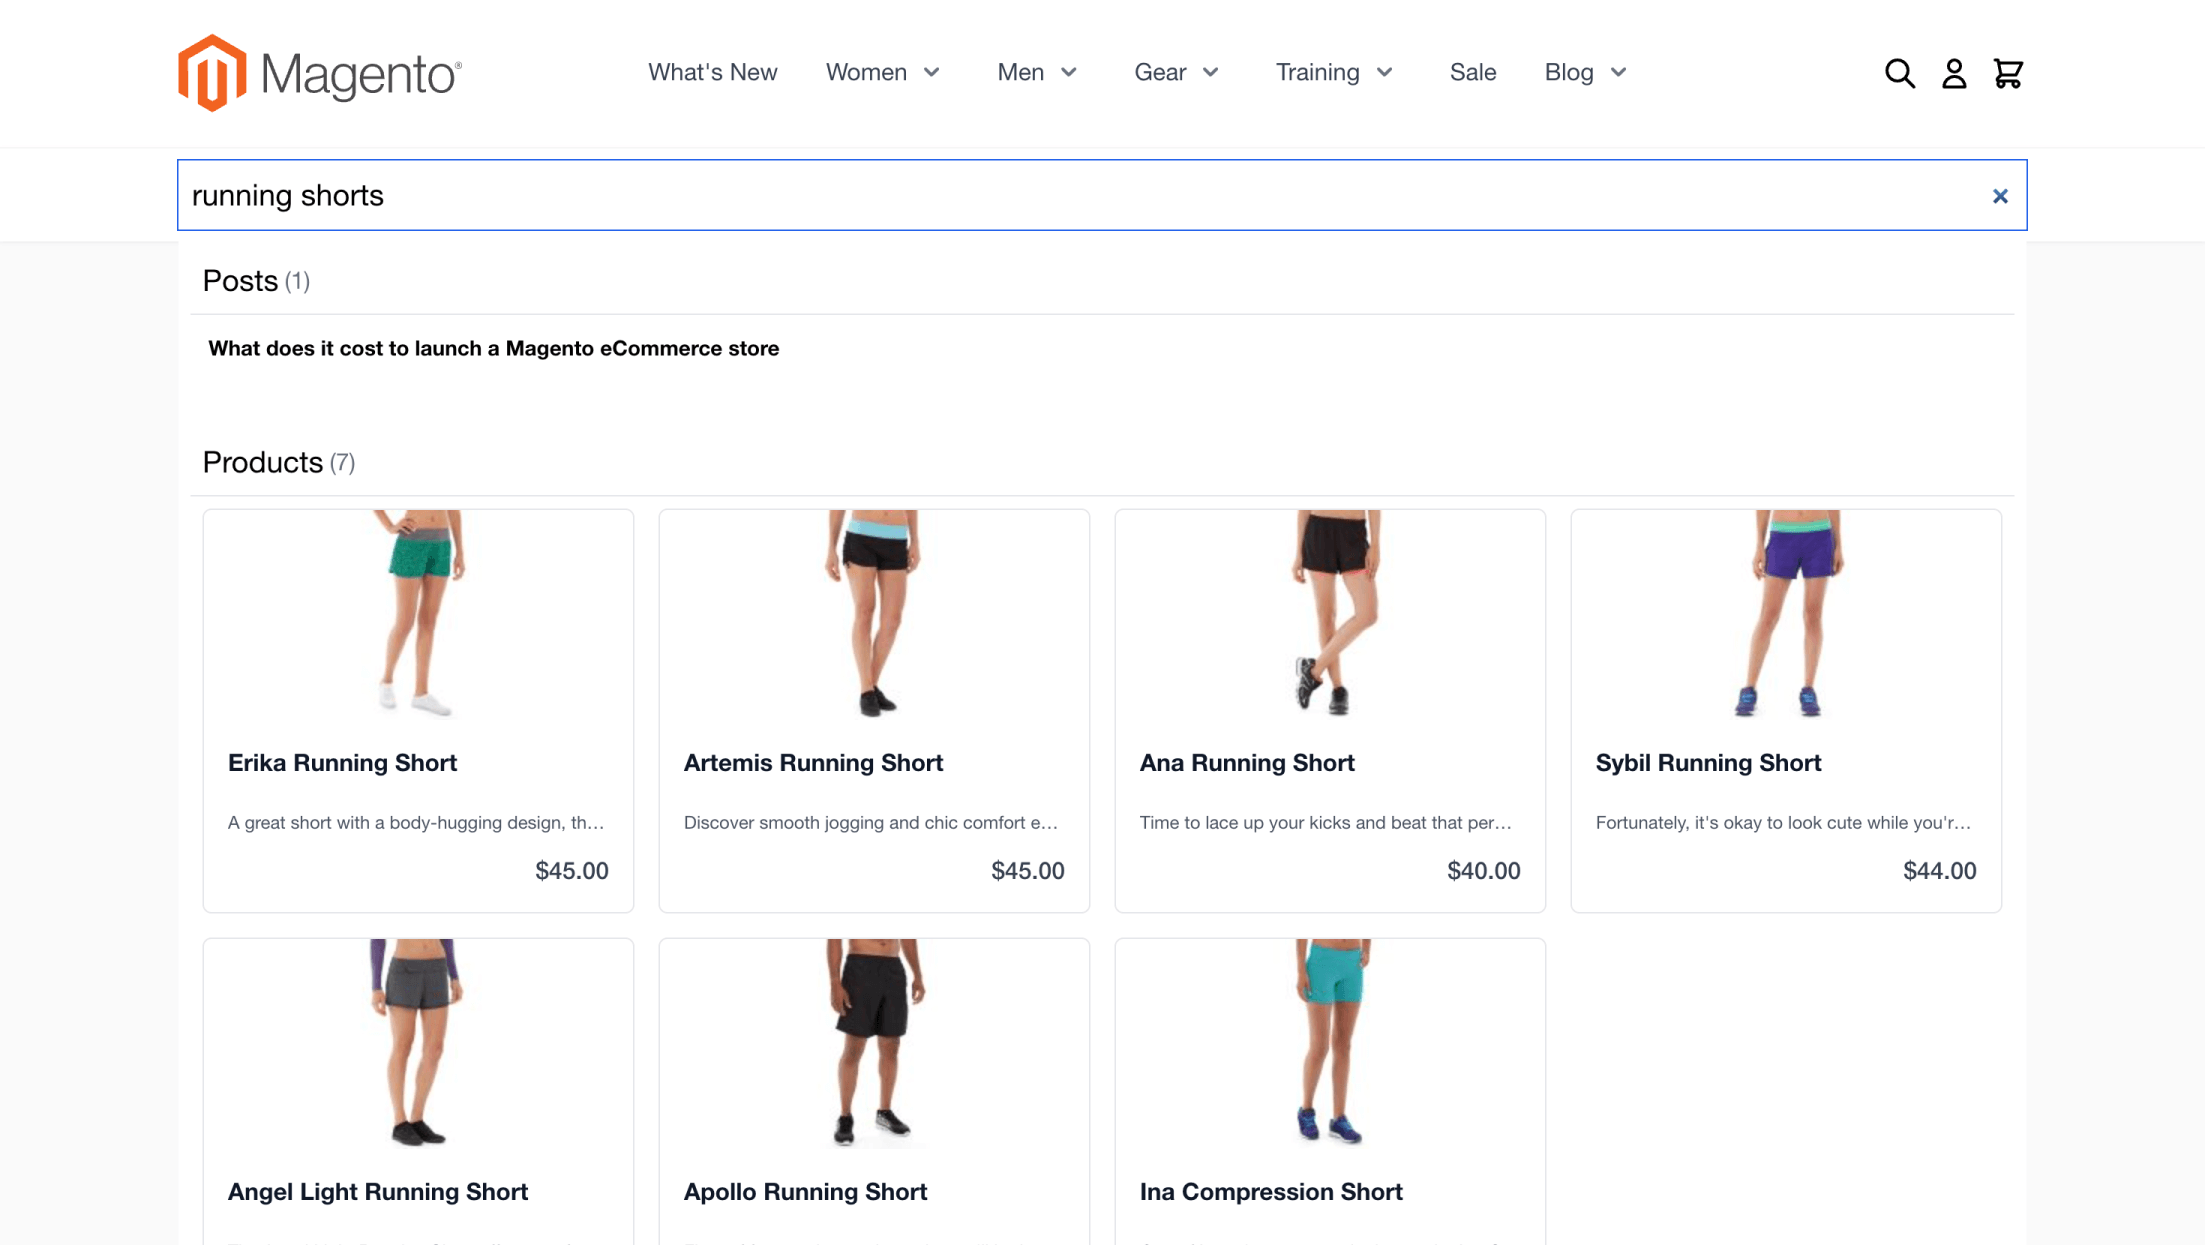Open Ana Running Short product title
The image size is (2205, 1245).
click(1247, 763)
